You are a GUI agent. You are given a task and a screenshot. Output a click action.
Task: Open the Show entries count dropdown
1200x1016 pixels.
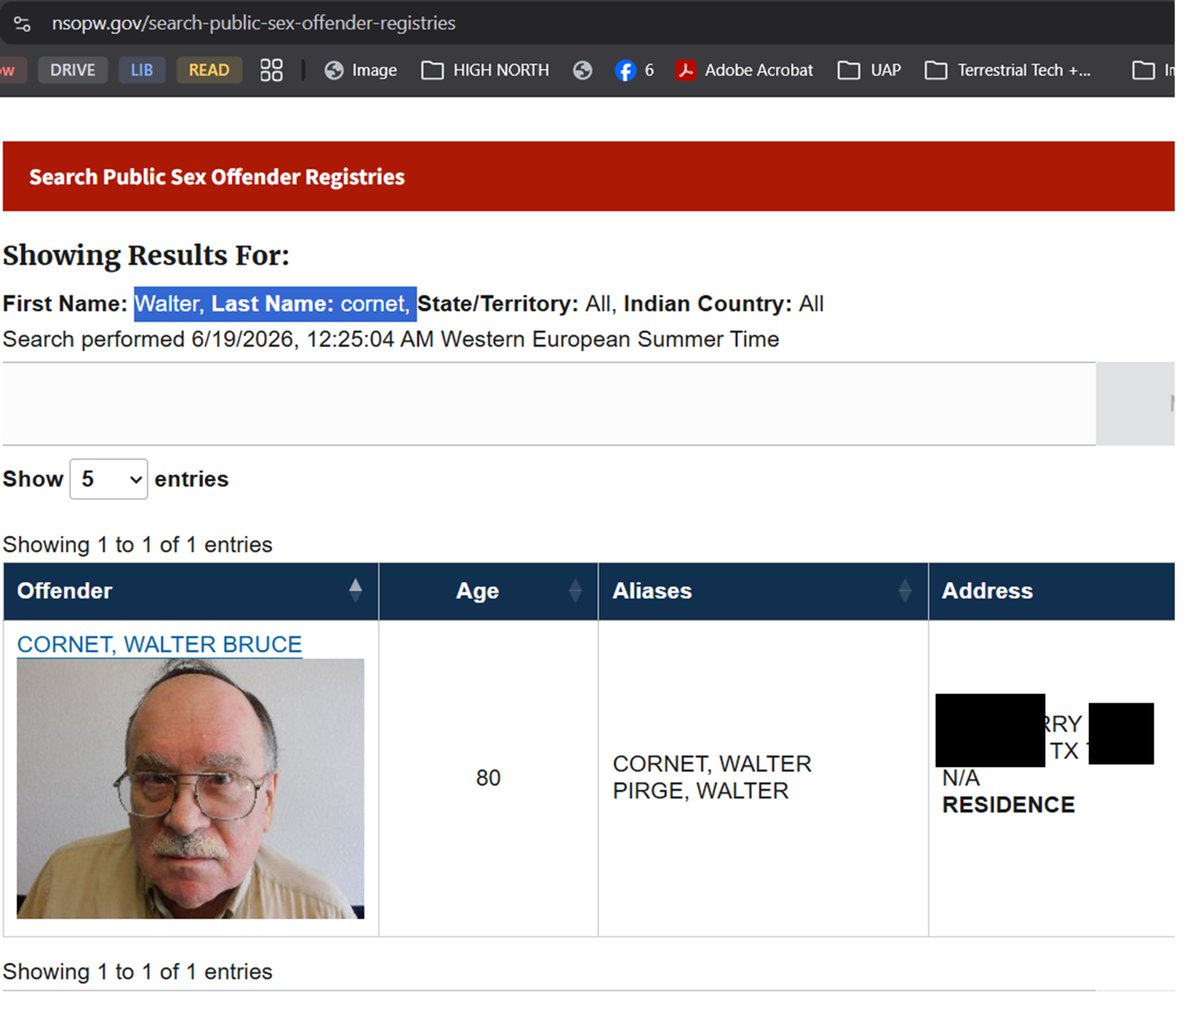click(108, 479)
